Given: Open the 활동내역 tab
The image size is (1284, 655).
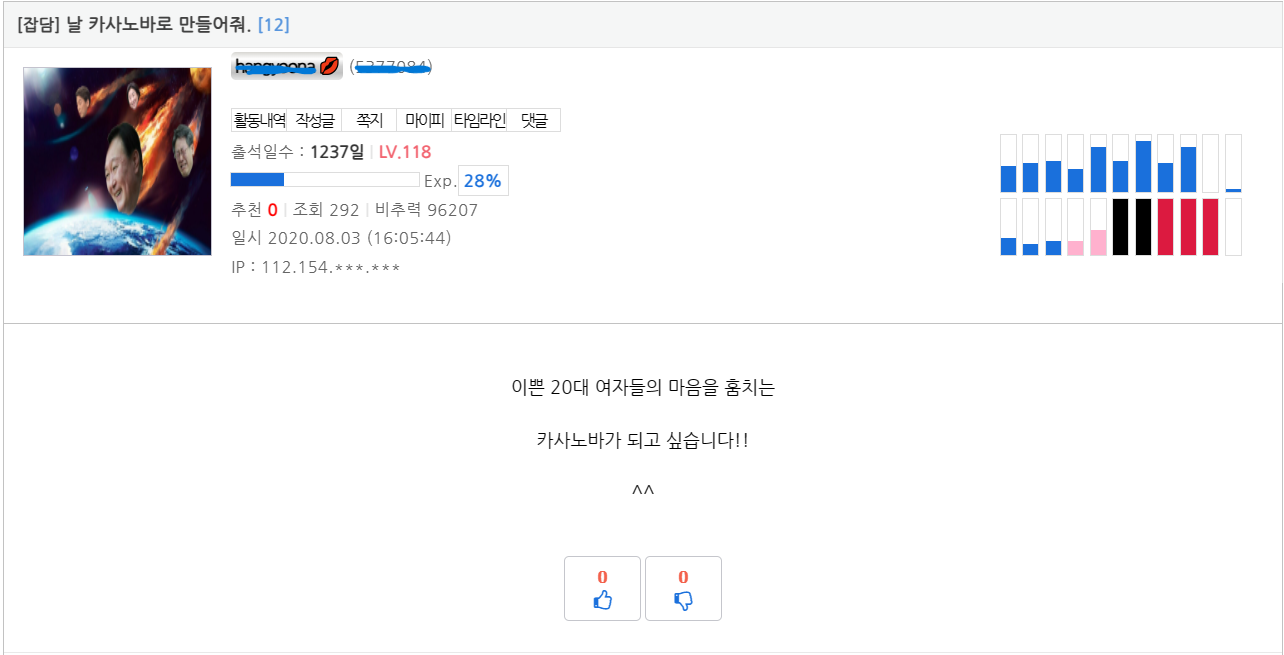Looking at the screenshot, I should point(259,120).
